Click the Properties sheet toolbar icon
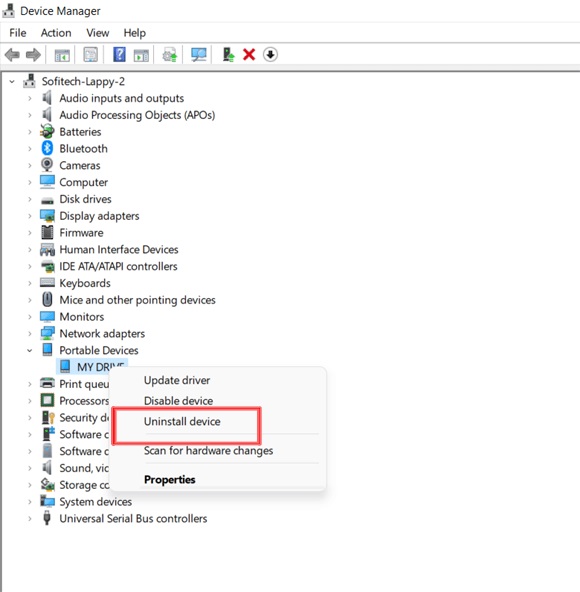The image size is (580, 592). point(91,55)
